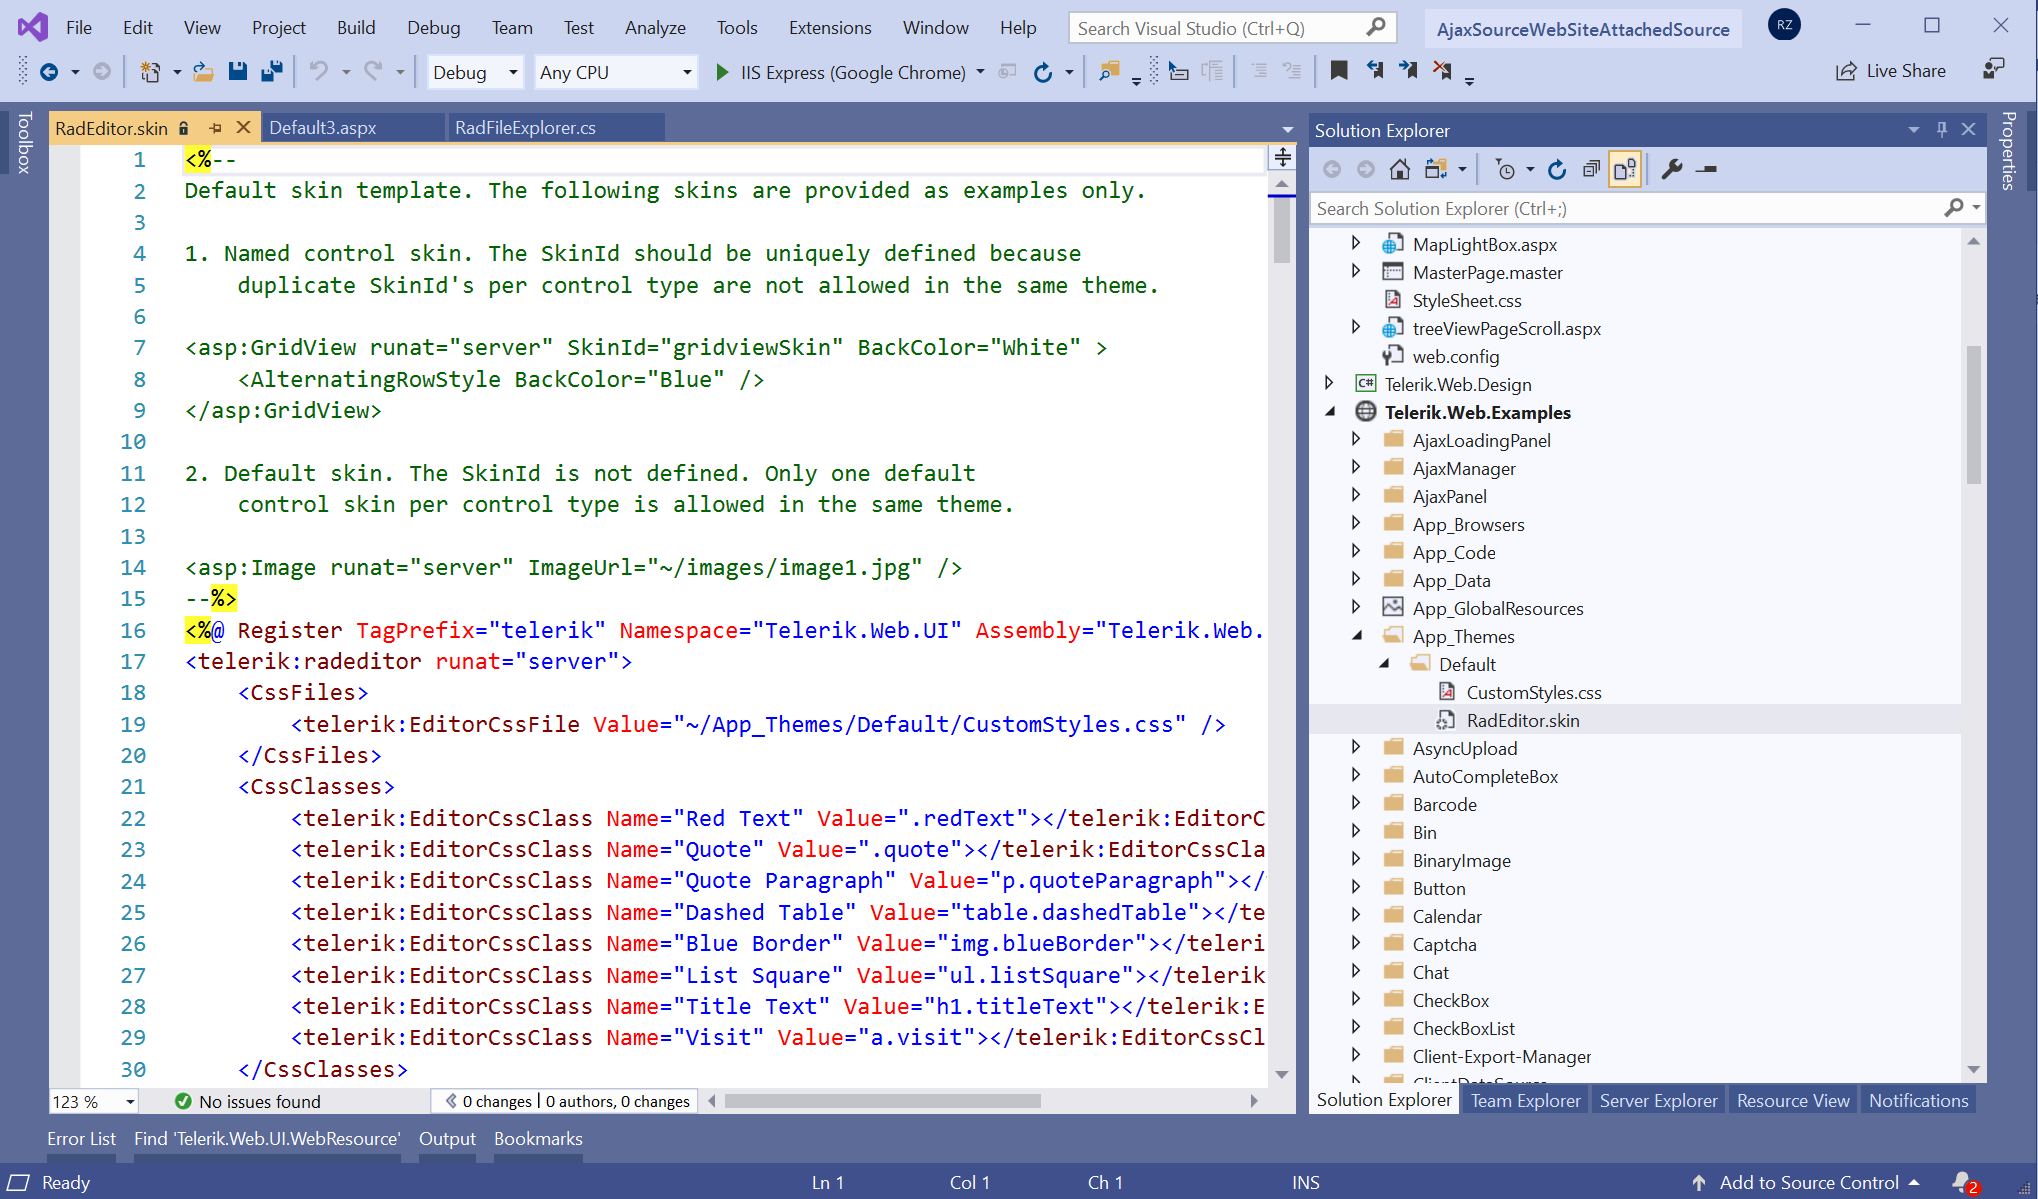Click the Pending Changes Filter clock icon
Image resolution: width=2038 pixels, height=1199 pixels.
click(1505, 170)
